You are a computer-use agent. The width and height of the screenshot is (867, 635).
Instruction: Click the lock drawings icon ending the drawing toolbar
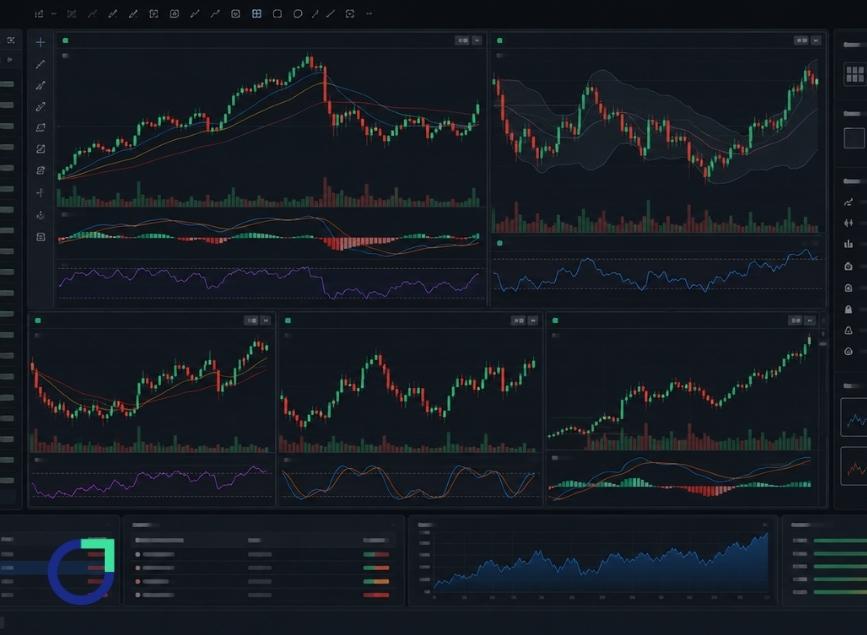(x=40, y=237)
